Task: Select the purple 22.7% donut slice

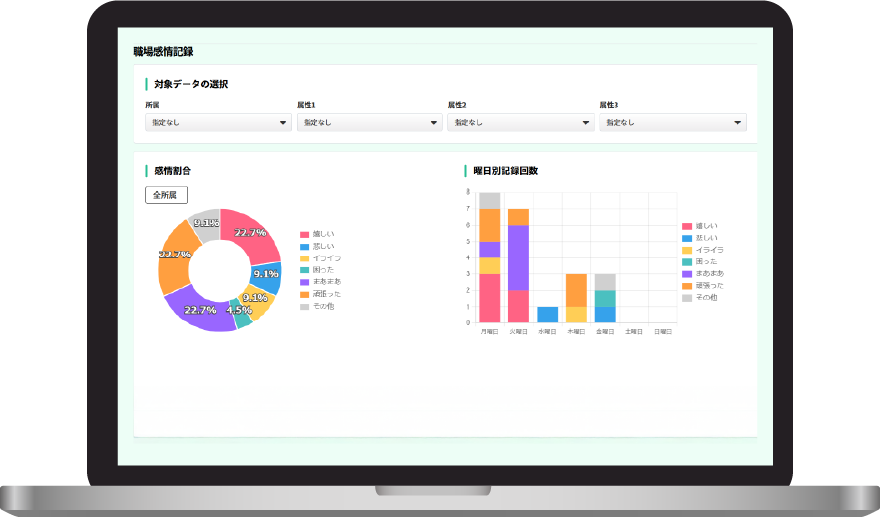Action: coord(199,309)
